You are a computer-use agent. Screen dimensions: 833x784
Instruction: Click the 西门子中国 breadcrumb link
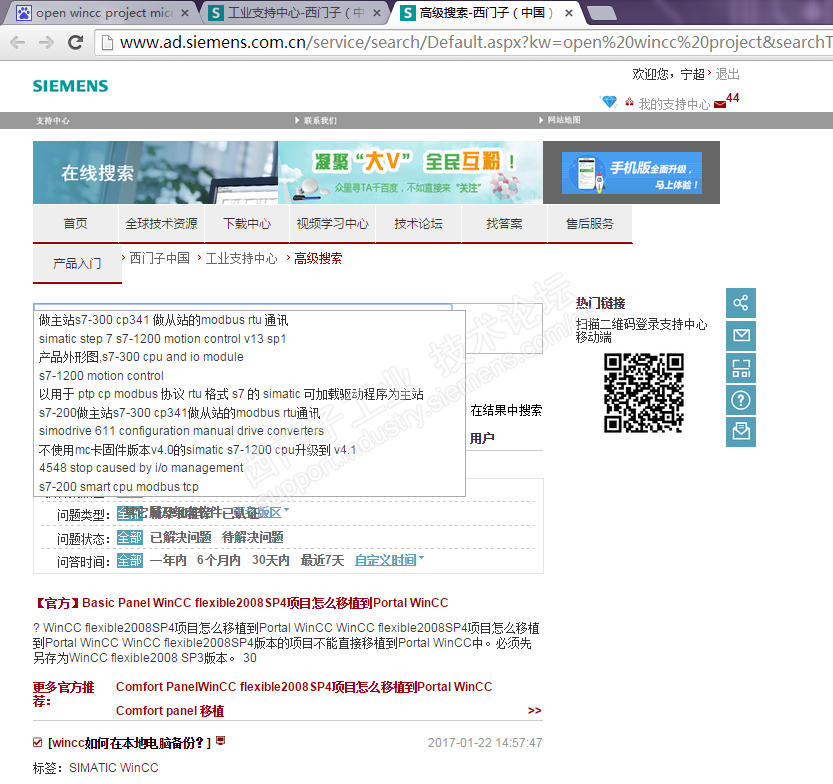click(x=159, y=258)
